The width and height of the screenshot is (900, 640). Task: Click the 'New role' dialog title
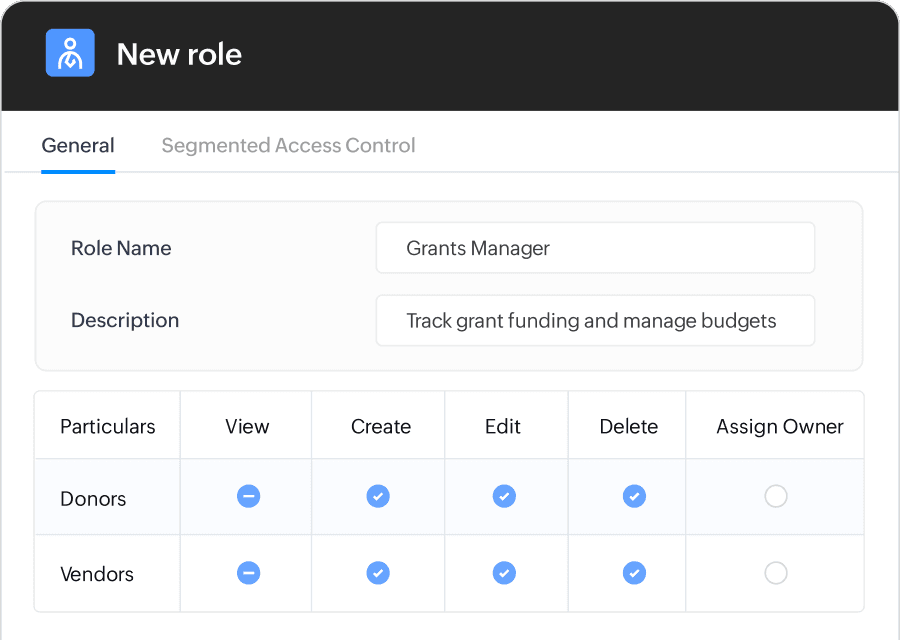(179, 55)
